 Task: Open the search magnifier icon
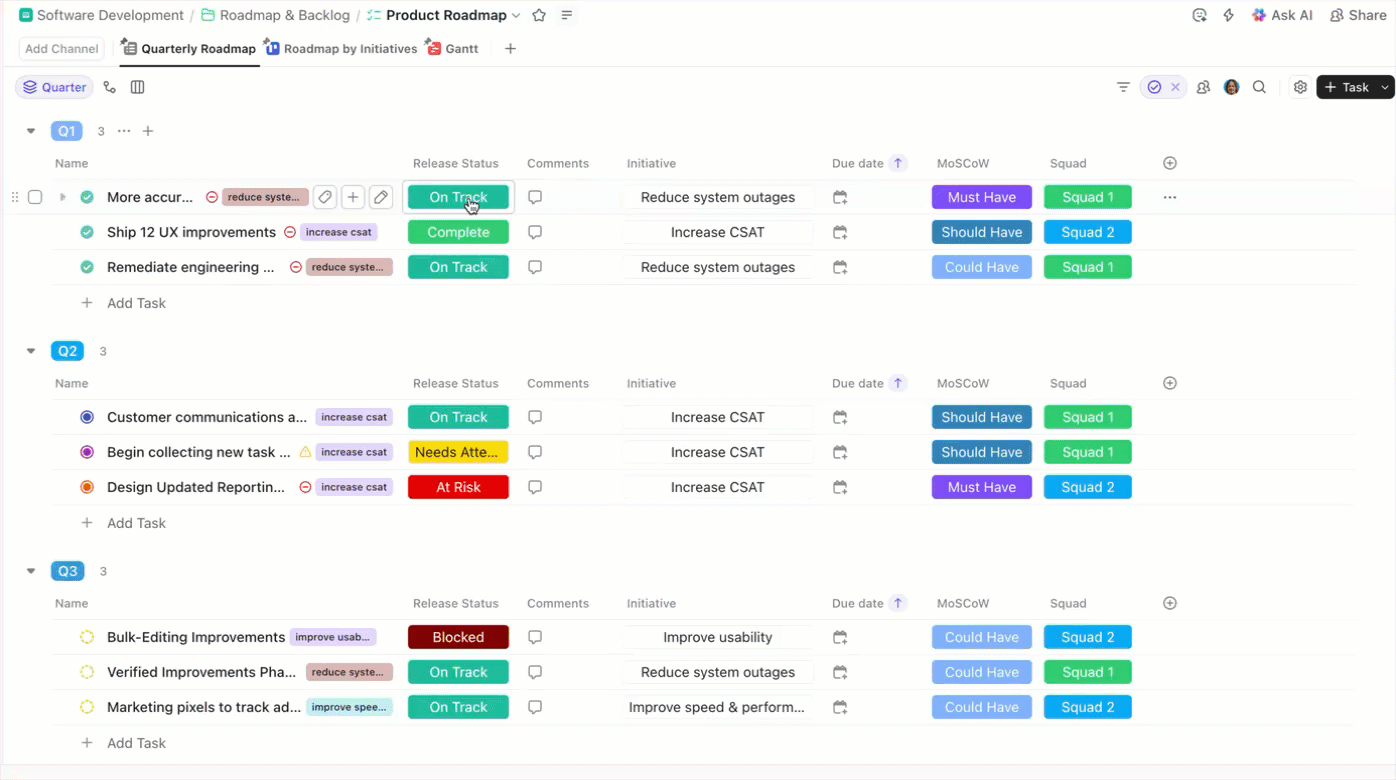1259,87
